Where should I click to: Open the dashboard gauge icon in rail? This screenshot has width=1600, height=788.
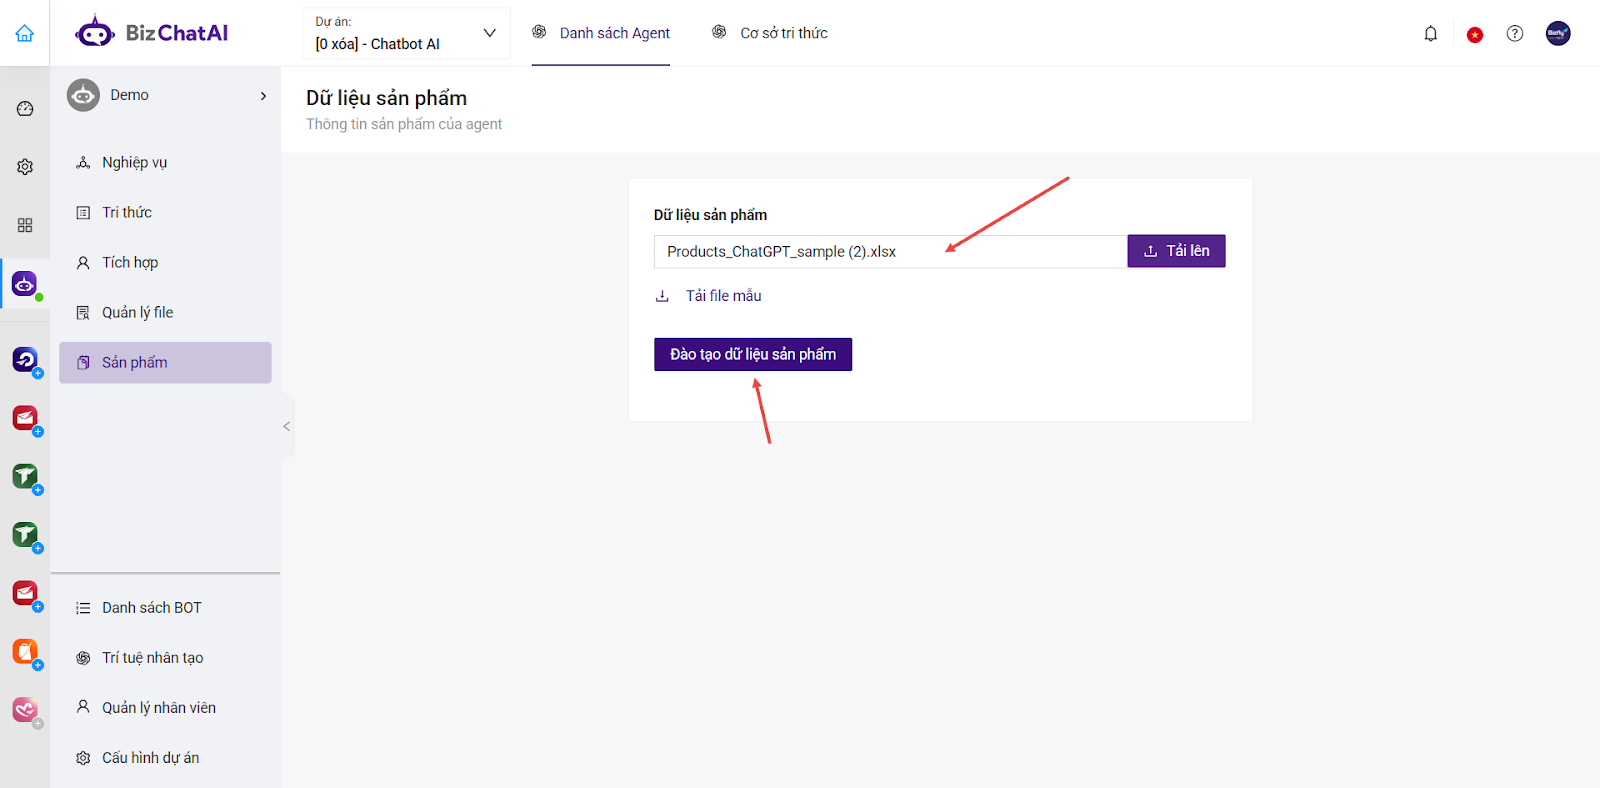(x=25, y=108)
